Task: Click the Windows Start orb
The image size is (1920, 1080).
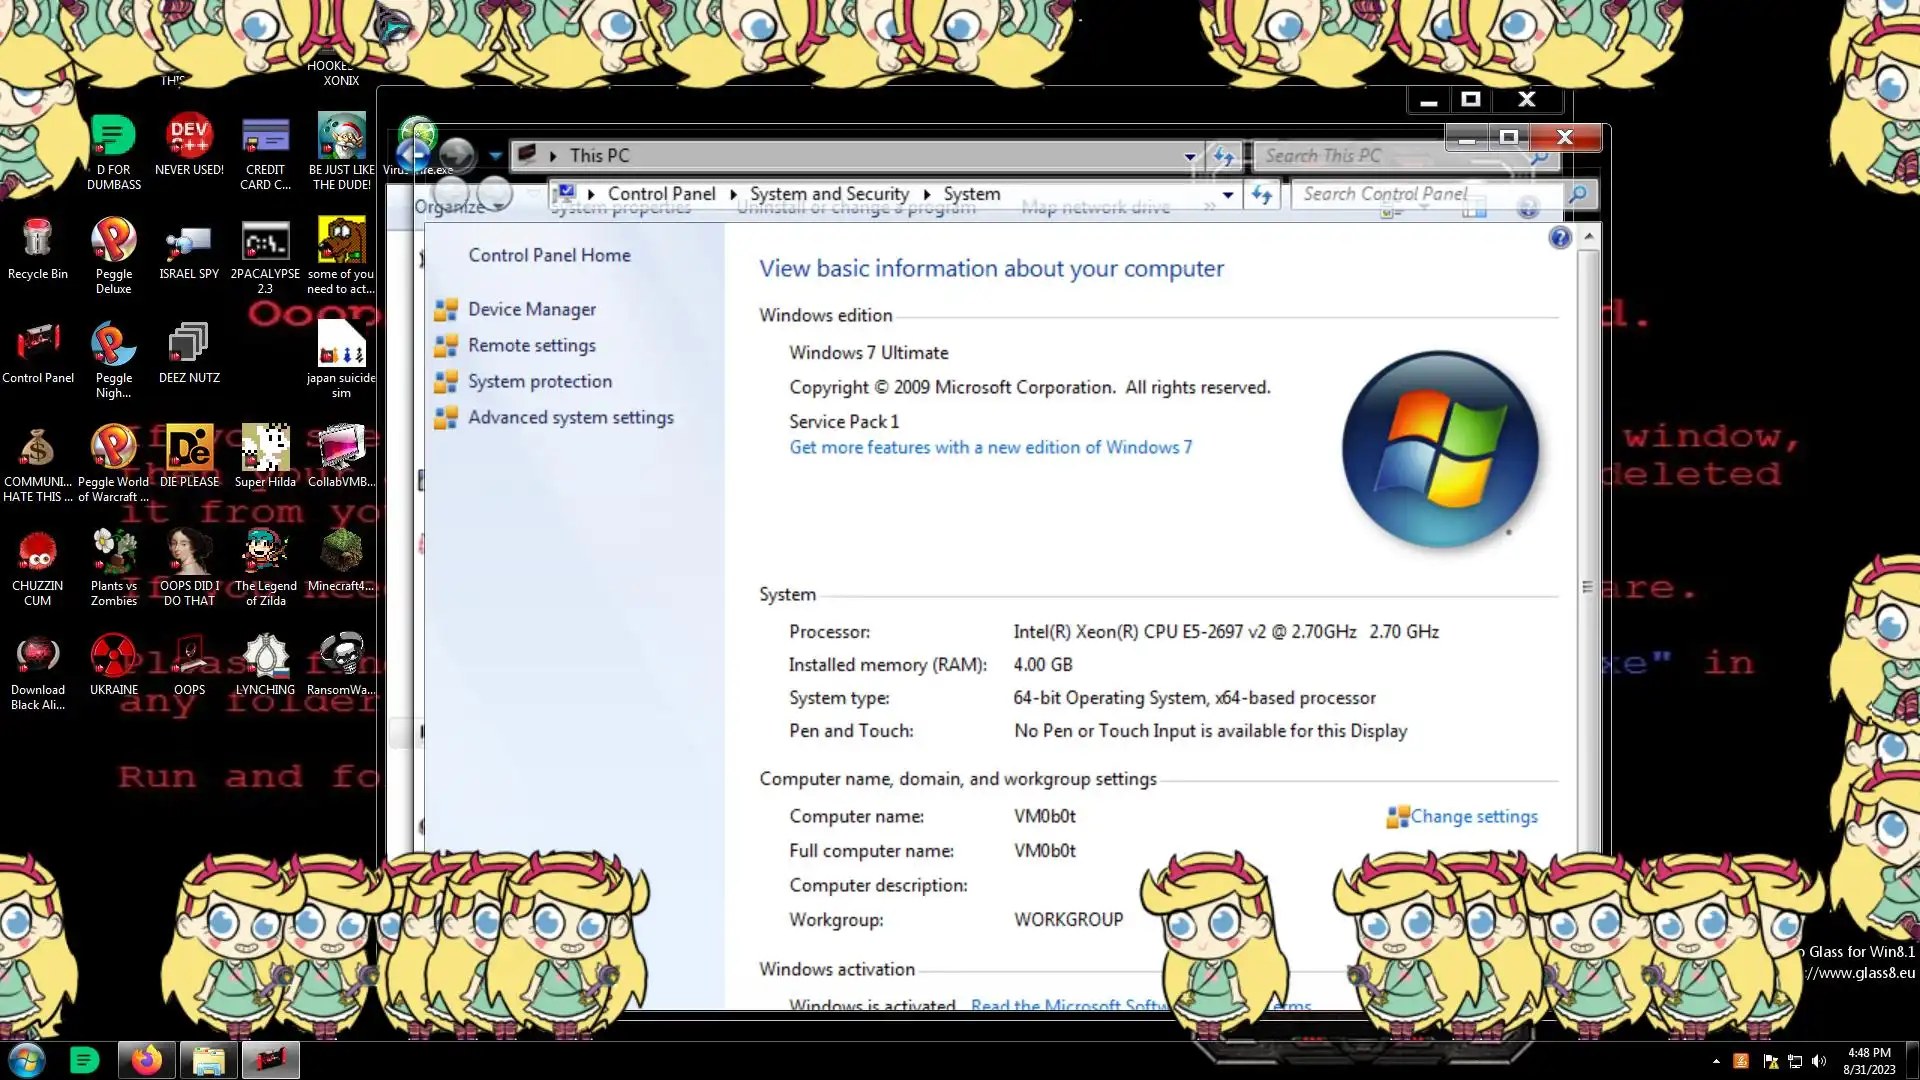Action: coord(27,1060)
